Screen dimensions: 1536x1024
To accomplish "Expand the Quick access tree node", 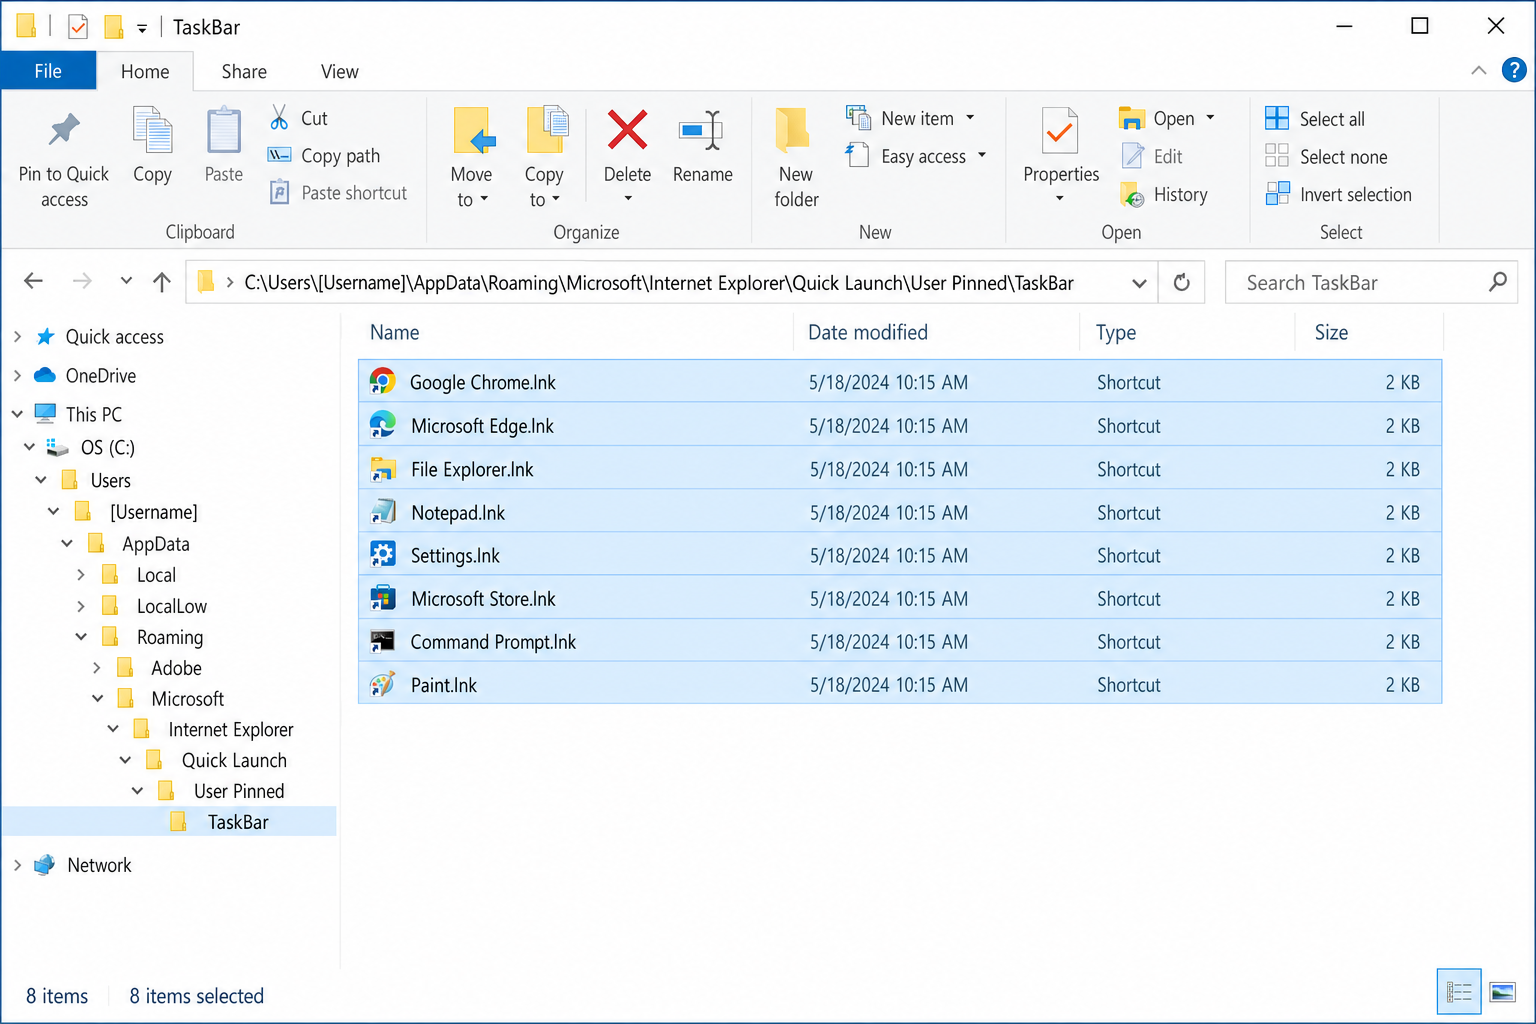I will click(17, 337).
